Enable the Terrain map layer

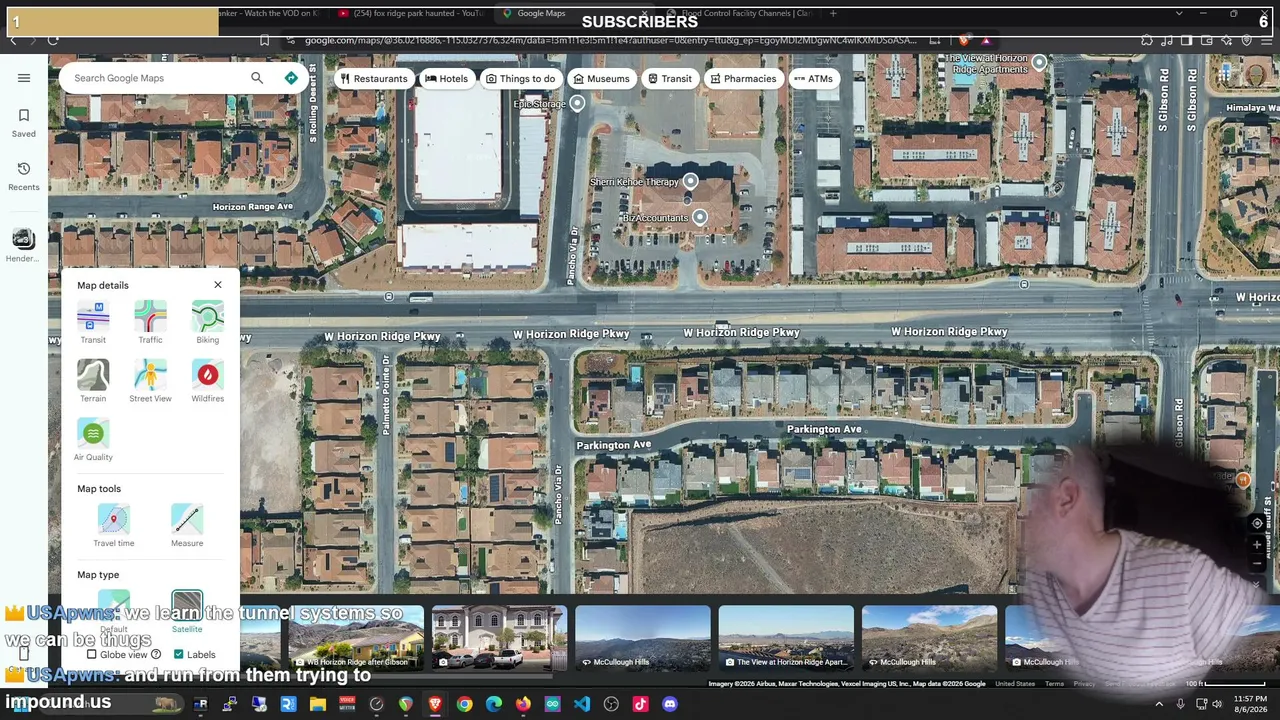(93, 381)
